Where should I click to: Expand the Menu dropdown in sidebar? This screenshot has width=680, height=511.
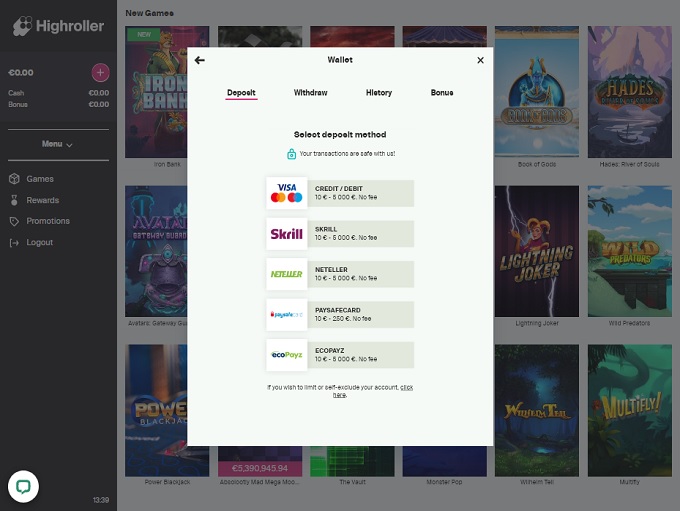57,144
